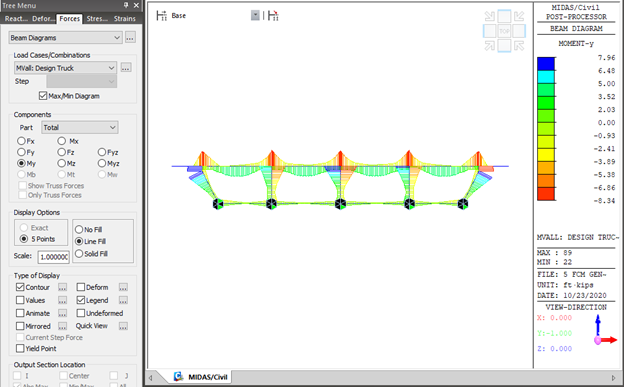The image size is (624, 387).
Task: Switch to the Strains tab
Action: pyautogui.click(x=125, y=19)
